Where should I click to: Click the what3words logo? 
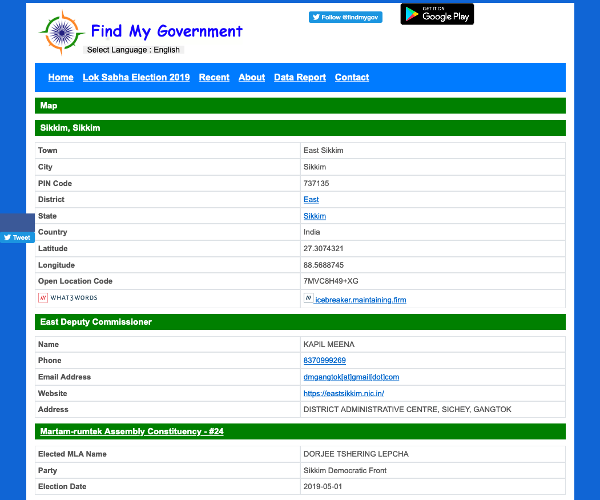click(x=68, y=298)
